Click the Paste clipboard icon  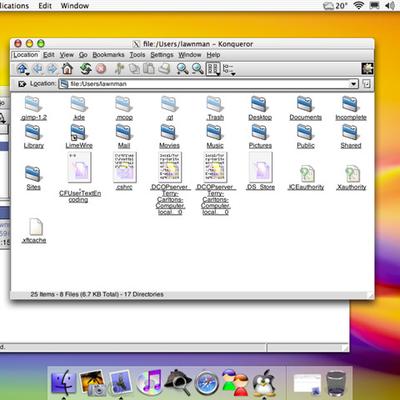(x=149, y=69)
